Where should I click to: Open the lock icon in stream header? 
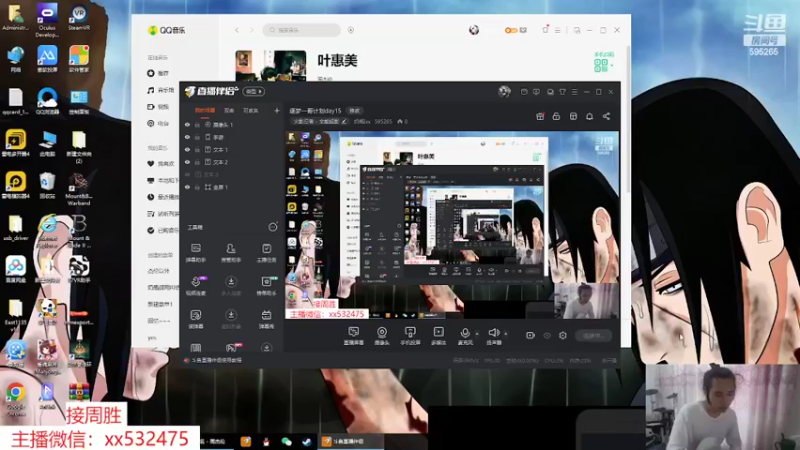pos(556,116)
